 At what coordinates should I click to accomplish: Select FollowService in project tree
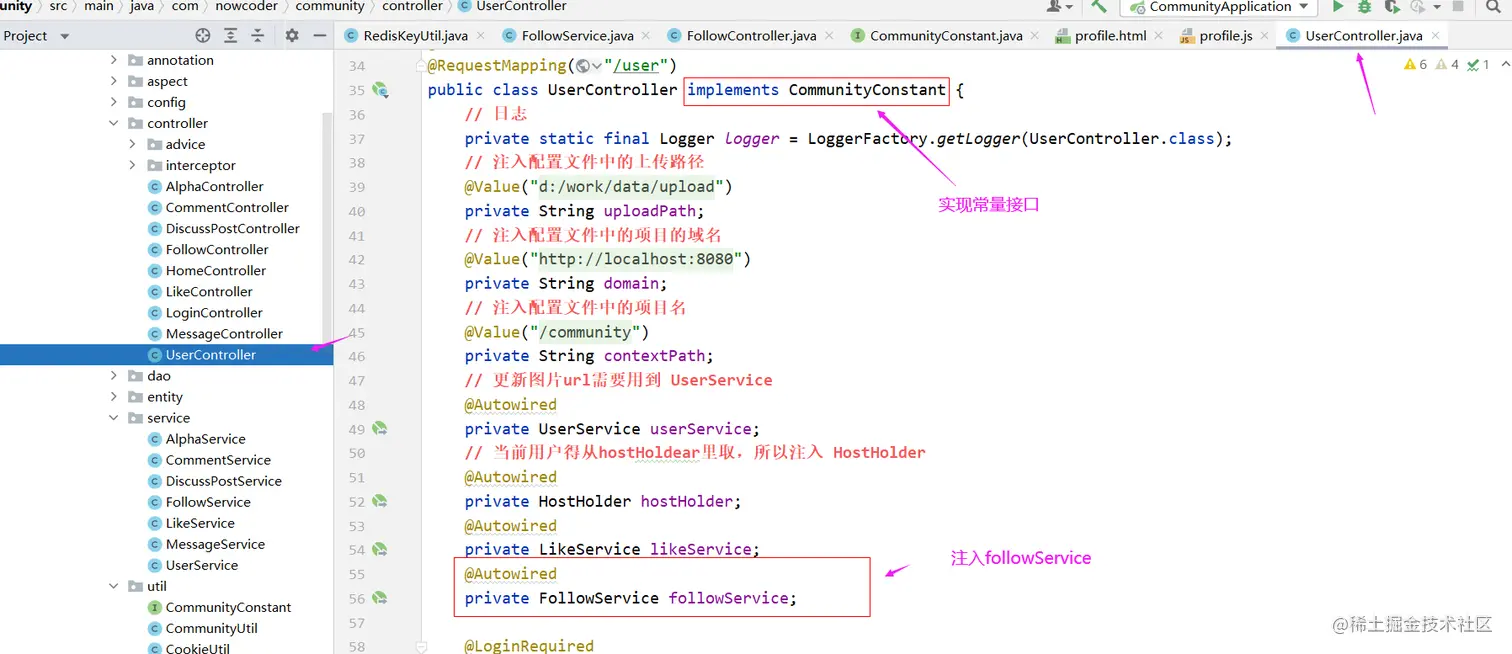(x=208, y=502)
